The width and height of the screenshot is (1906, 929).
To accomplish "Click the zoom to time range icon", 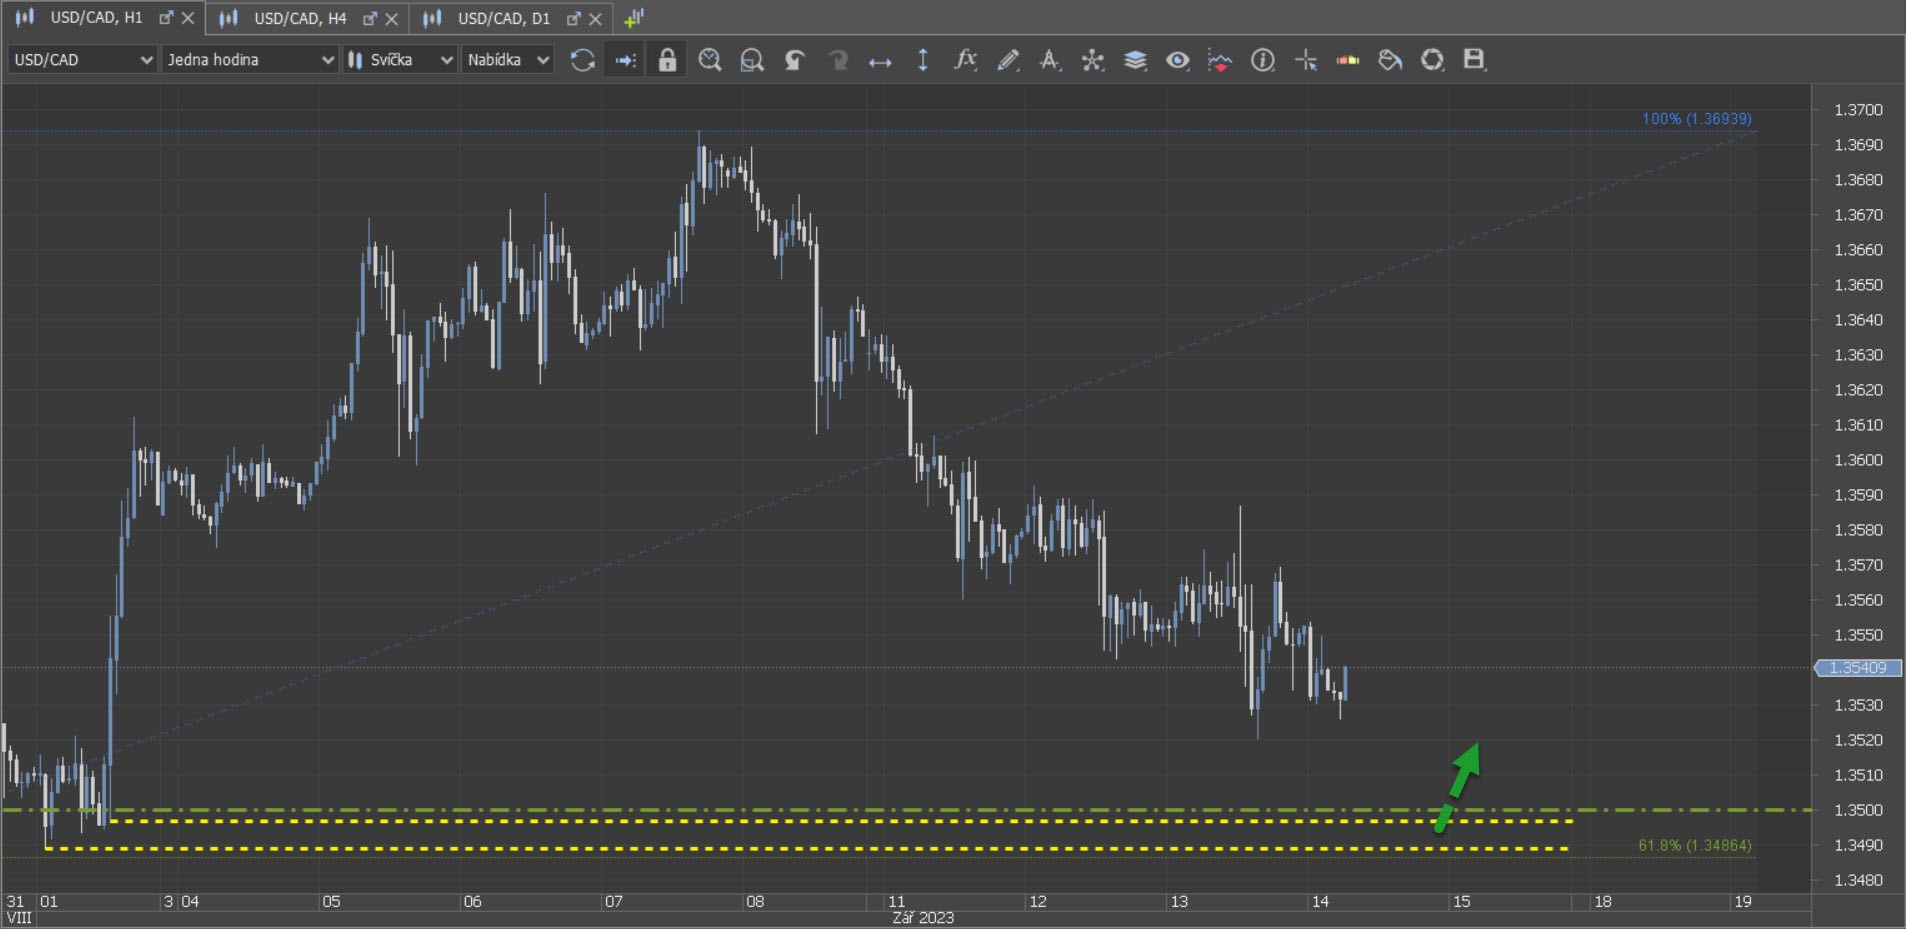I will tap(710, 60).
